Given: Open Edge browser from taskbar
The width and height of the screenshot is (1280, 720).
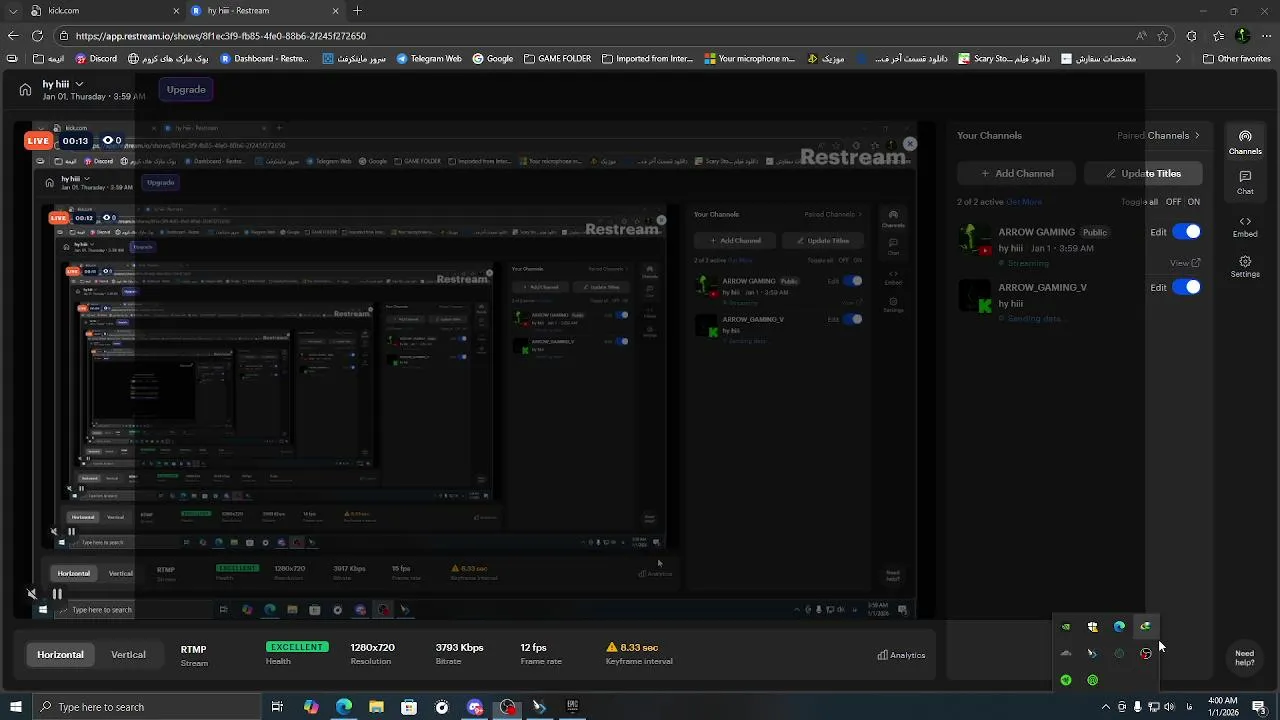Looking at the screenshot, I should (344, 707).
